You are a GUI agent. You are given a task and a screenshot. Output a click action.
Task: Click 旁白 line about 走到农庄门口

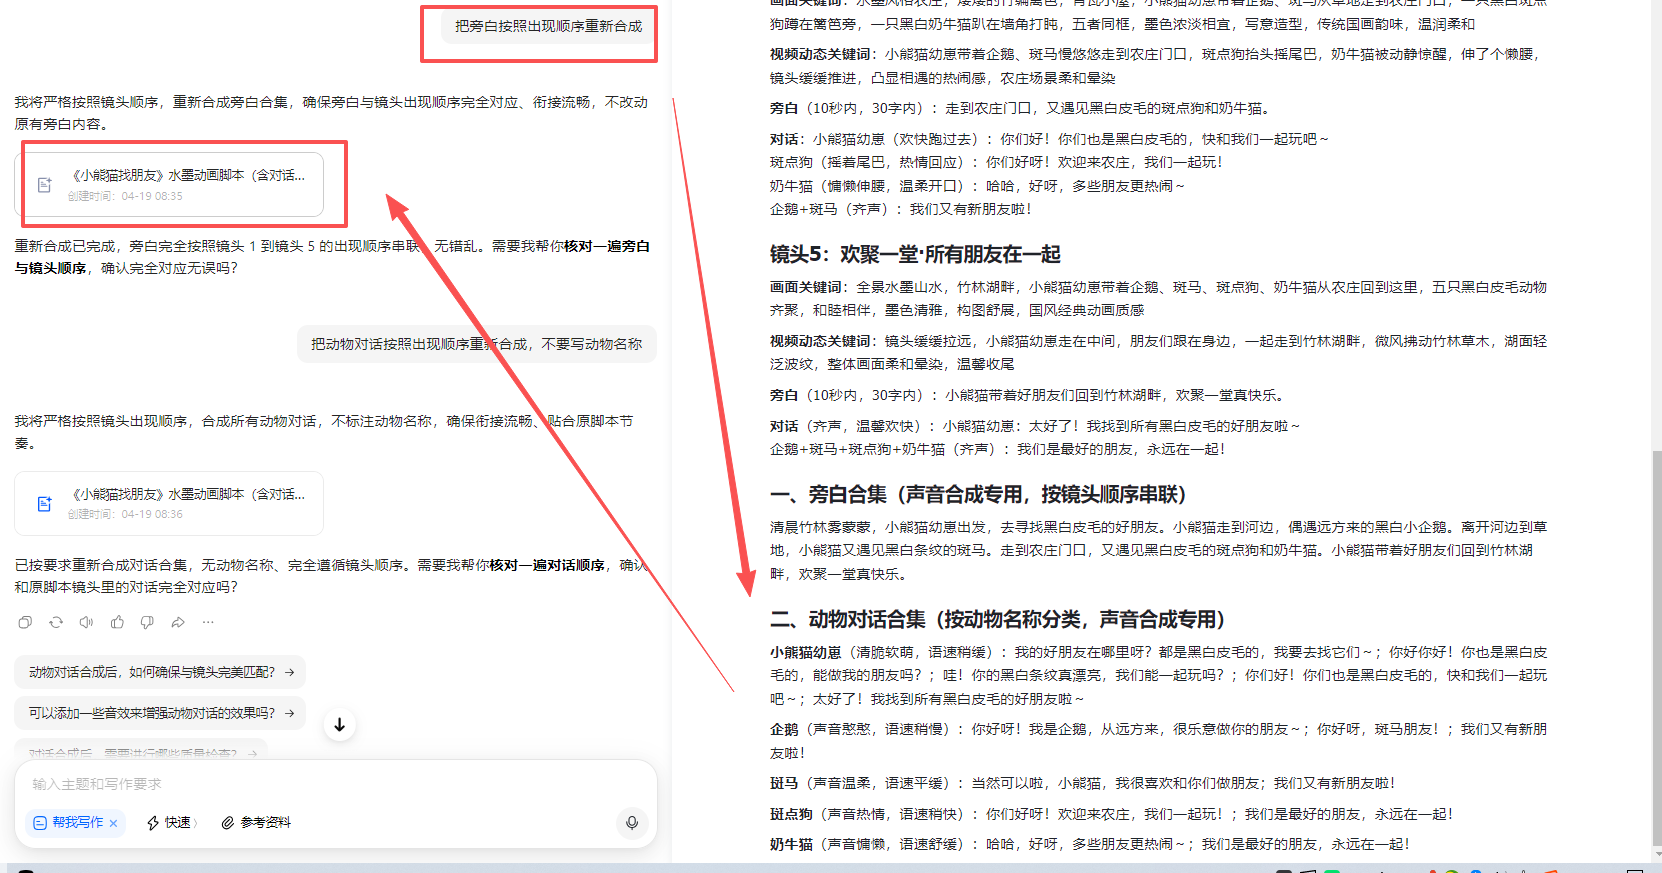tap(1020, 108)
